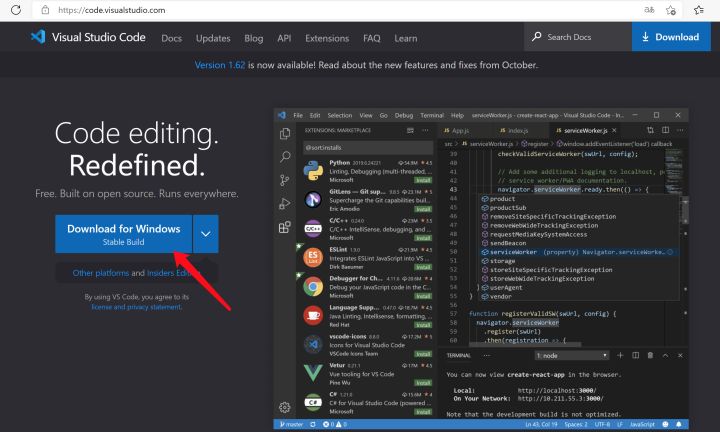This screenshot has width=720, height=432.
Task: Click the Manage gear icon at the bottom of the sidebar
Action: click(285, 407)
